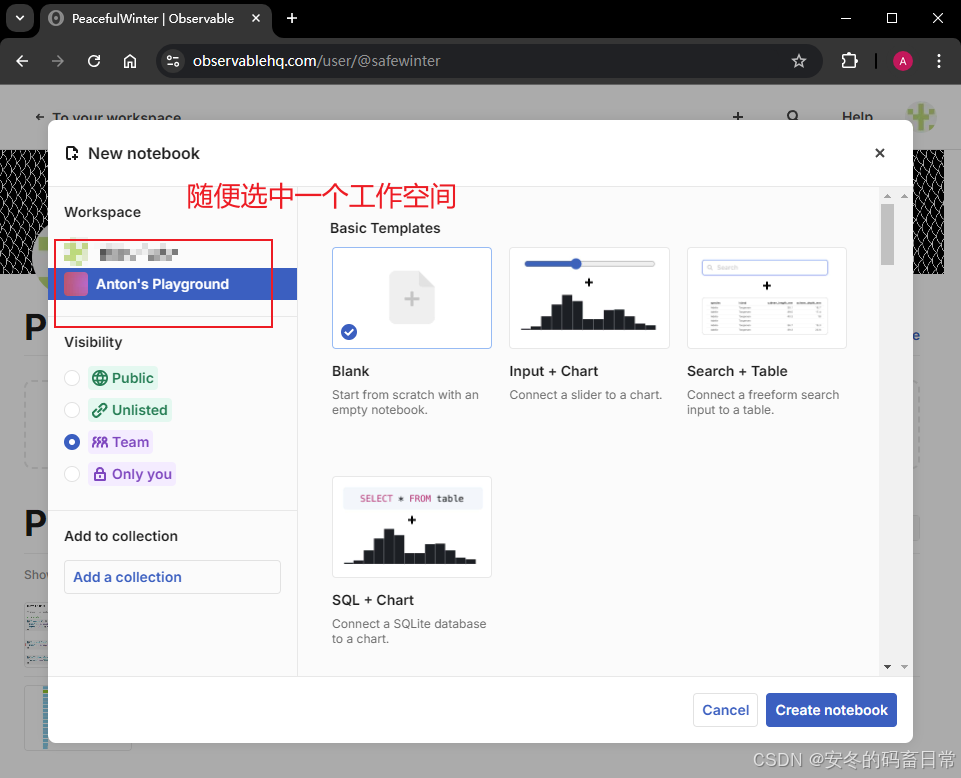Image resolution: width=961 pixels, height=778 pixels.
Task: Click the Visibility section heading
Action: (x=93, y=342)
